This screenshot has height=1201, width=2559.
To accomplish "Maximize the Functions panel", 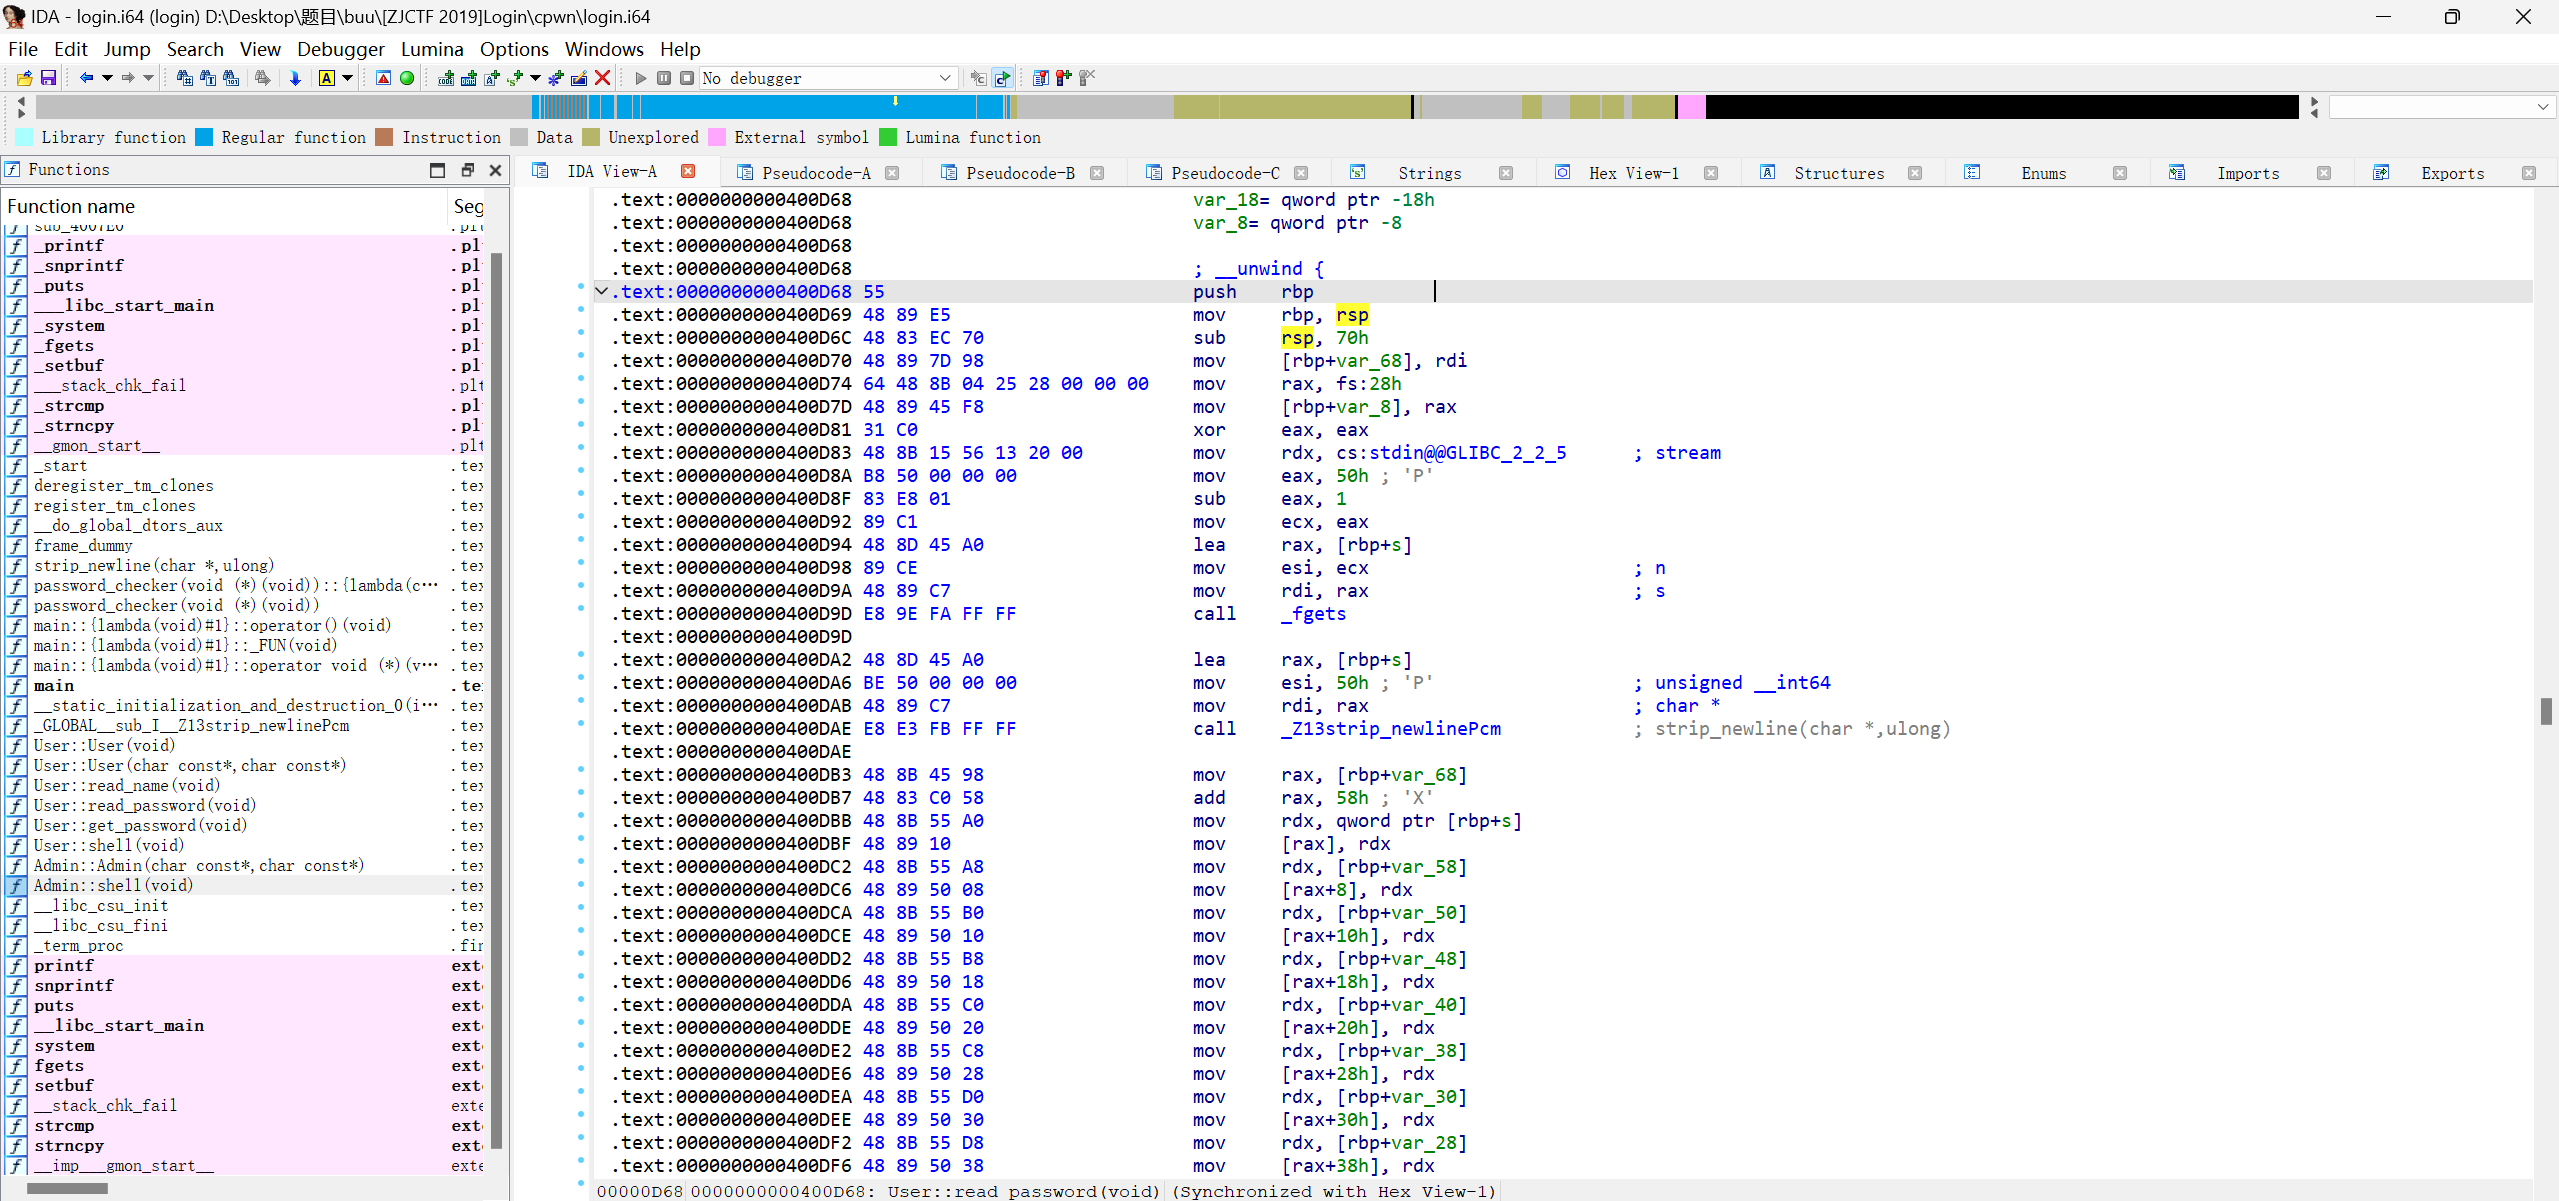I will (437, 170).
